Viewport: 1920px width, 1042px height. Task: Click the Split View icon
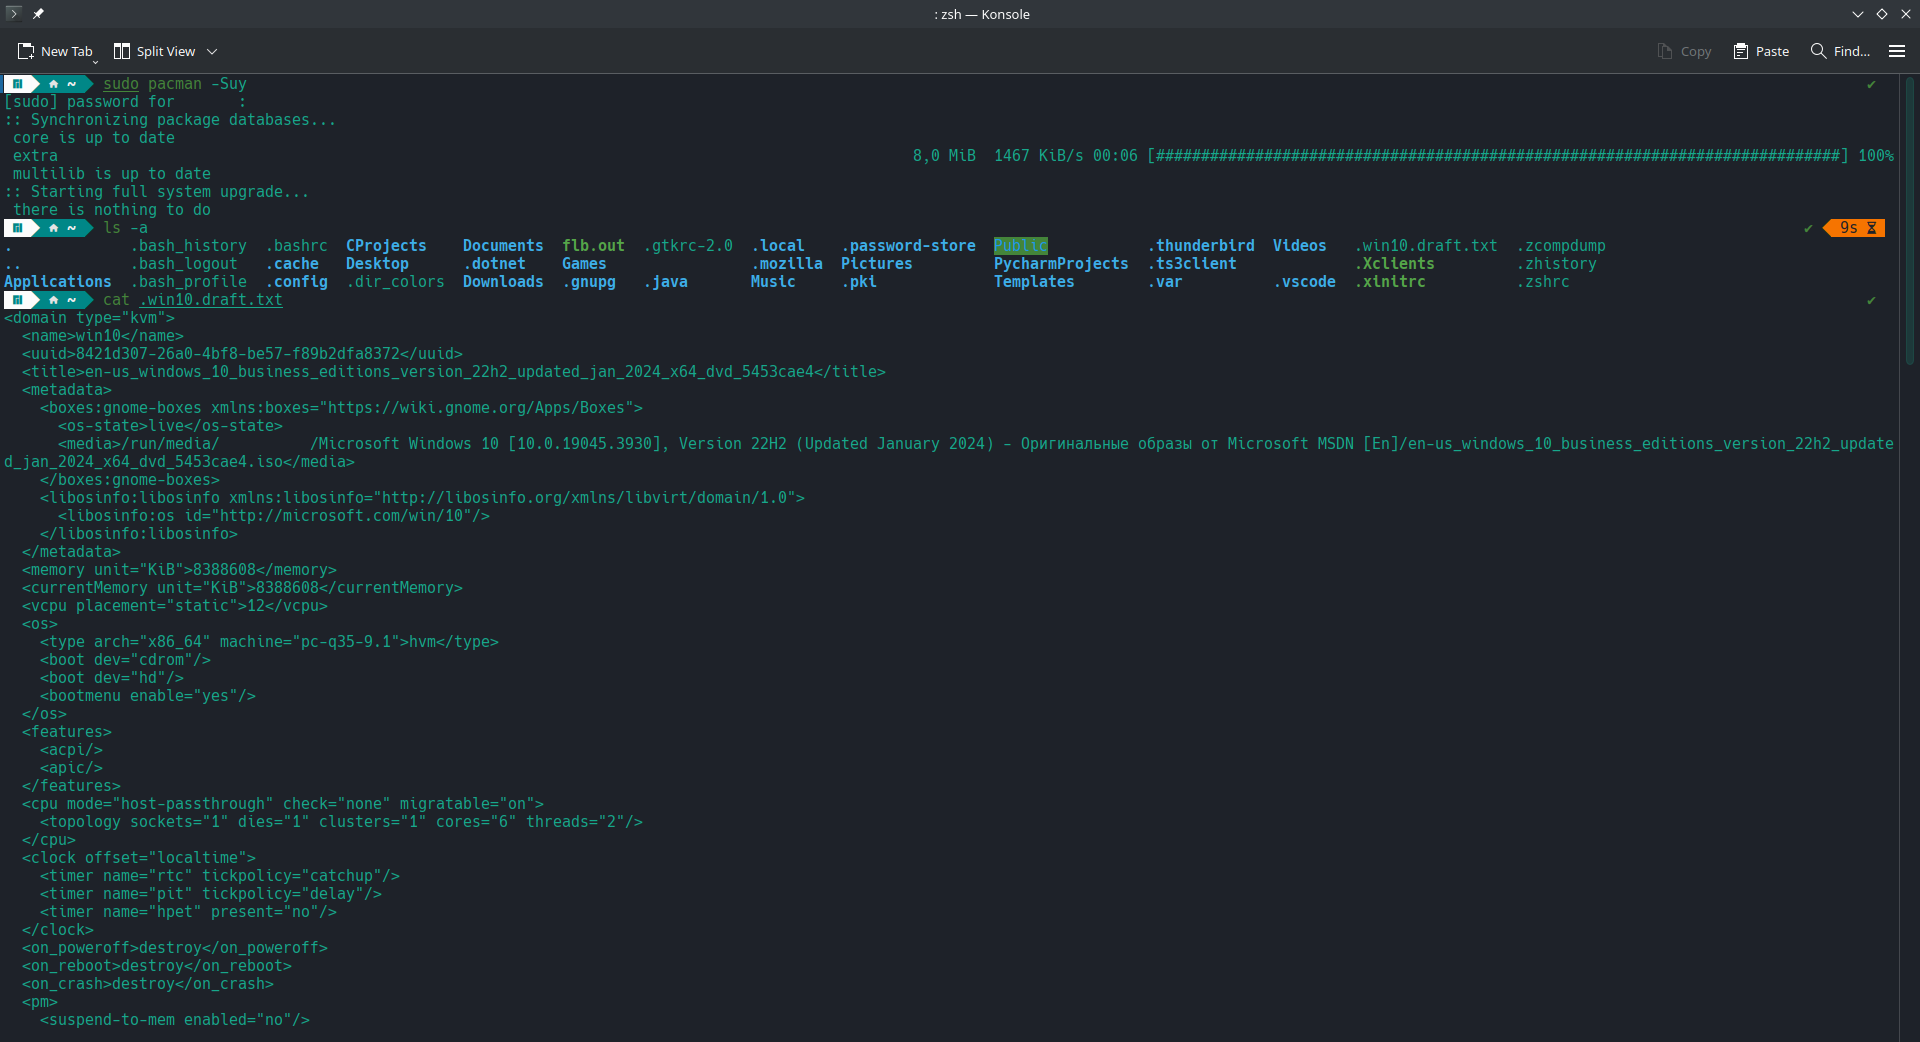pyautogui.click(x=122, y=51)
